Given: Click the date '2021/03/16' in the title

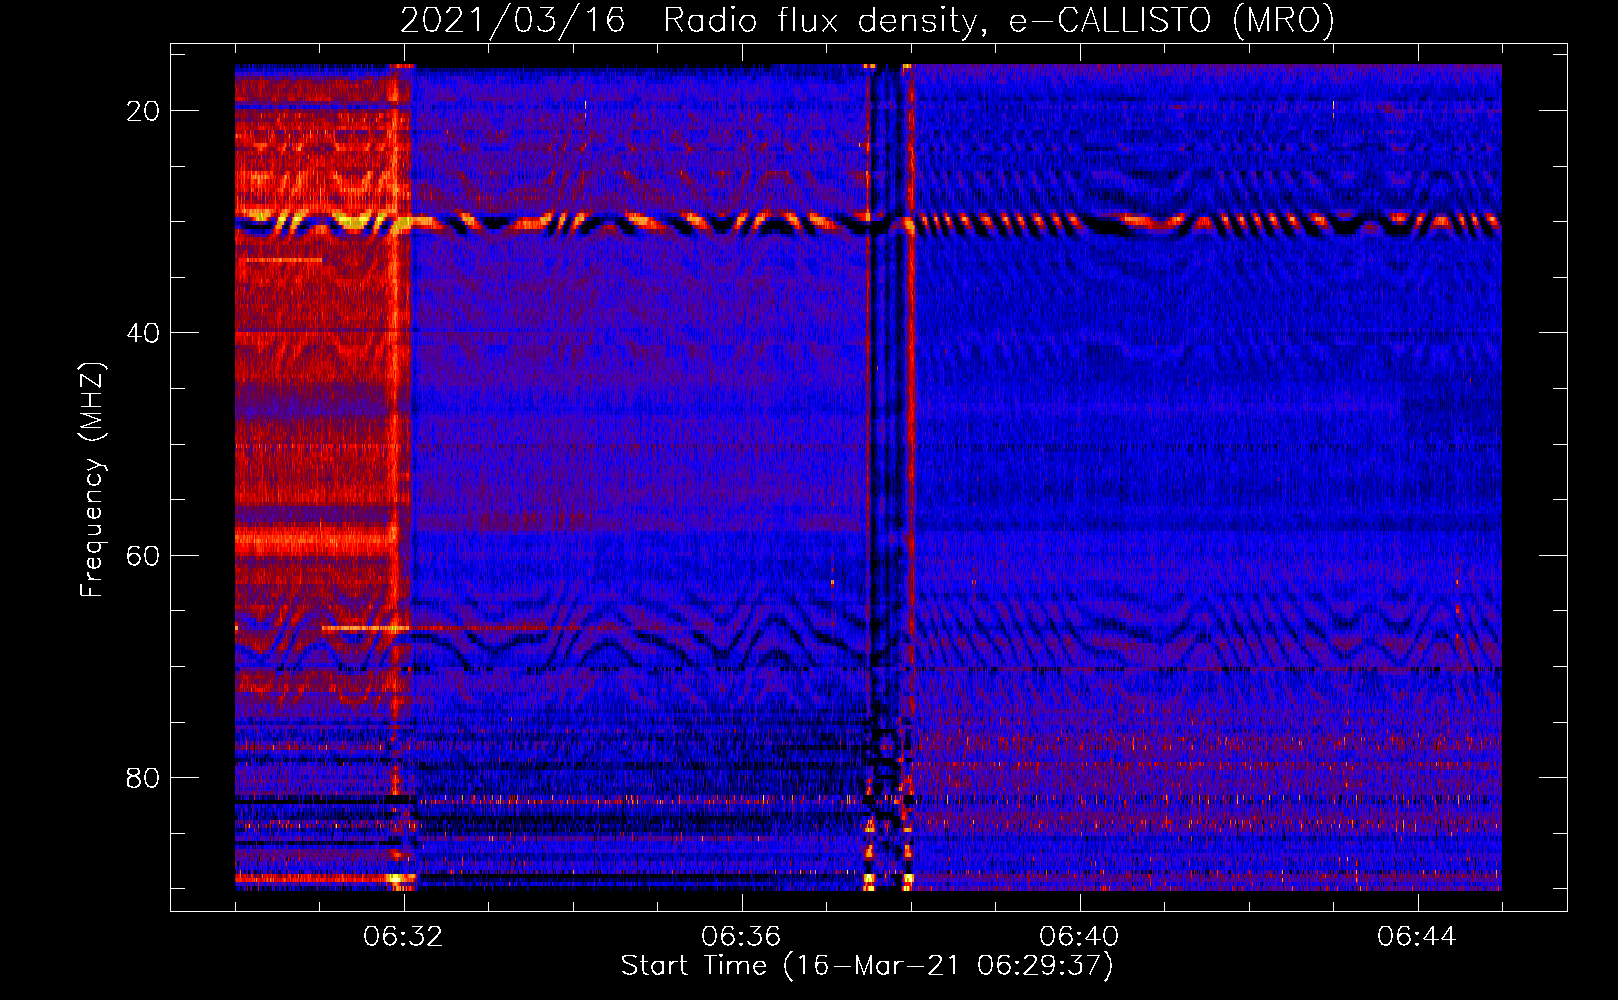Looking at the screenshot, I should point(512,20).
